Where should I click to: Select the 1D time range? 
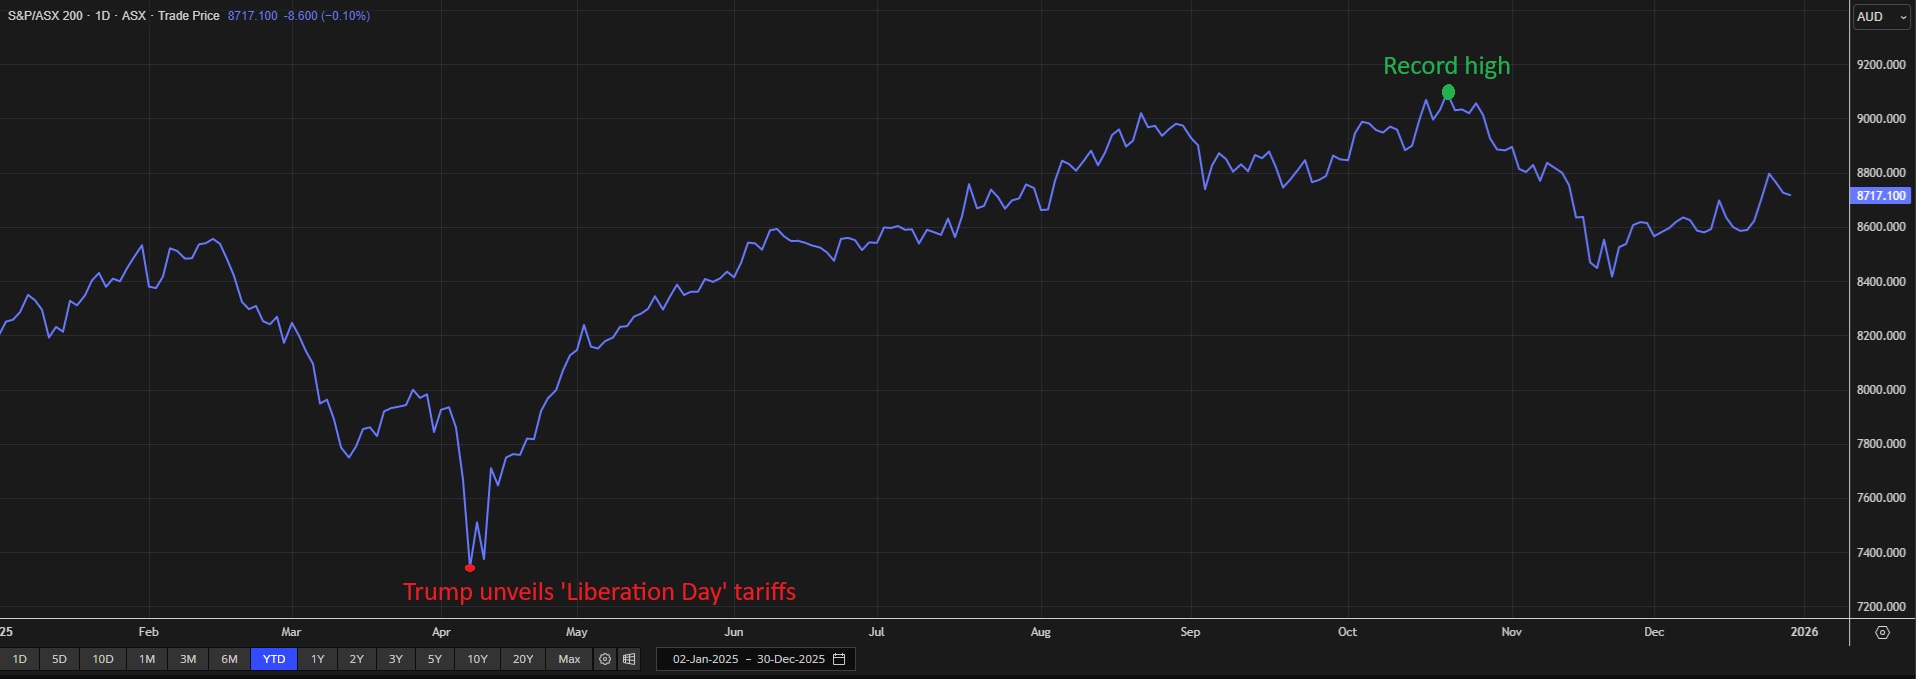20,659
